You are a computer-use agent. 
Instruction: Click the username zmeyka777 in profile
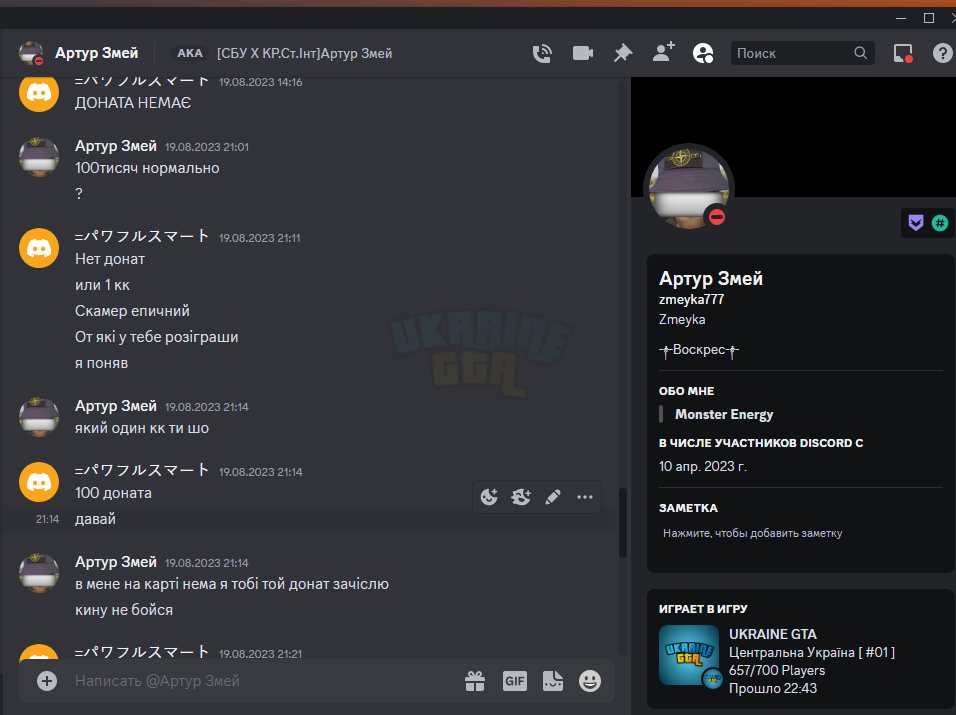(x=691, y=299)
